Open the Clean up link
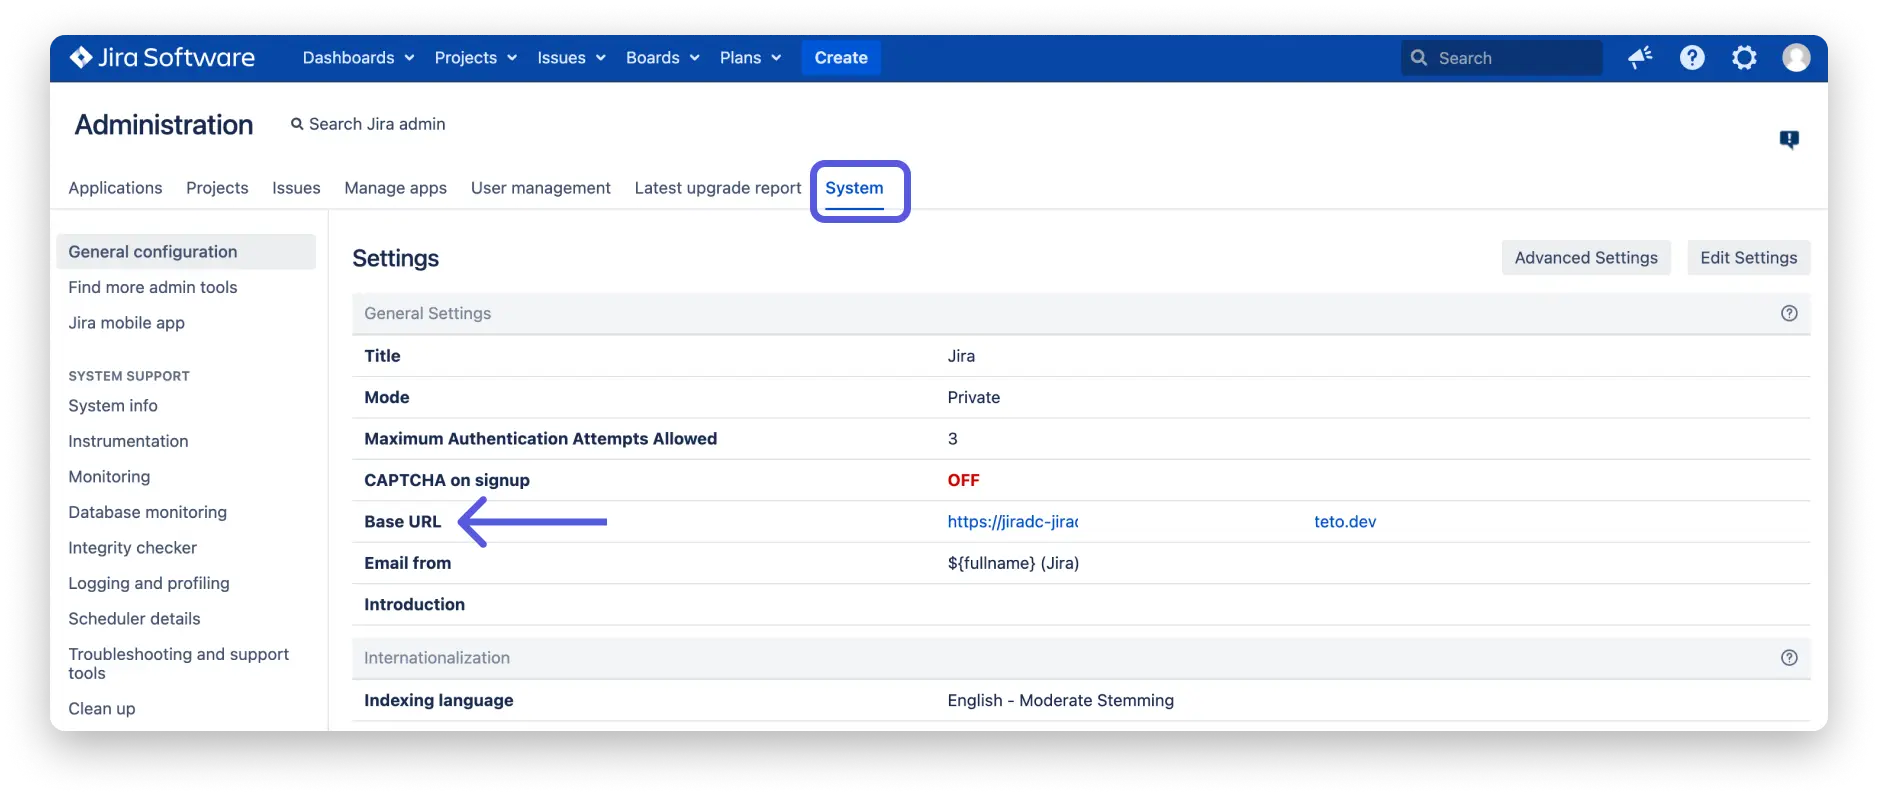Viewport: 1878px width, 796px height. (x=101, y=709)
